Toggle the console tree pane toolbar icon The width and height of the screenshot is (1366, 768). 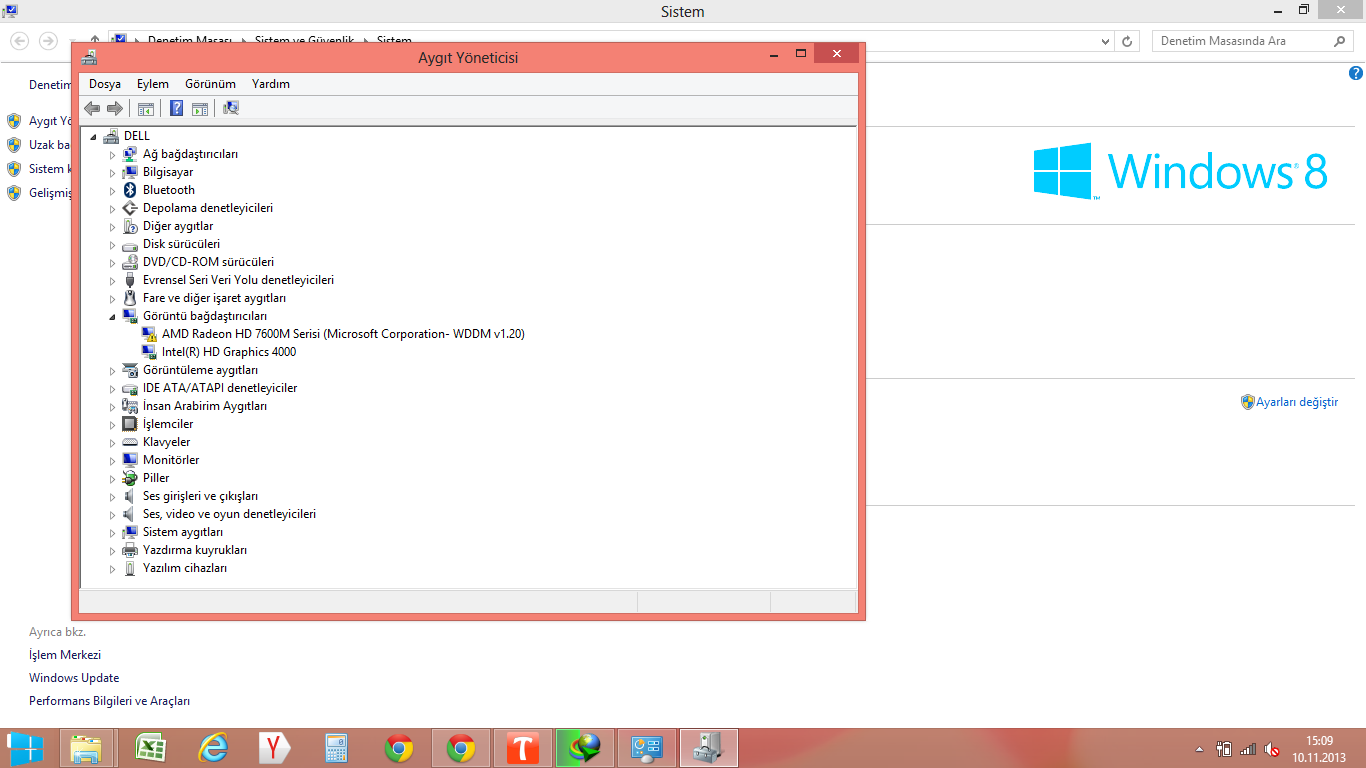146,108
